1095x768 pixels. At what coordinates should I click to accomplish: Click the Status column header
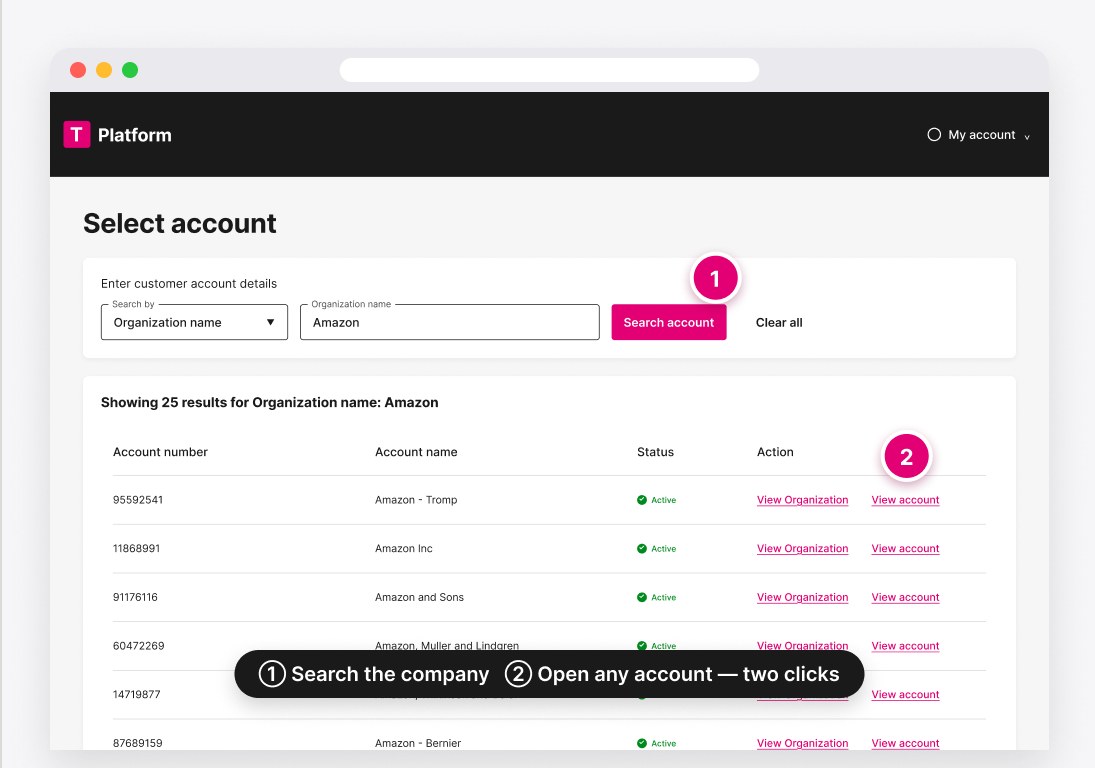coord(655,452)
